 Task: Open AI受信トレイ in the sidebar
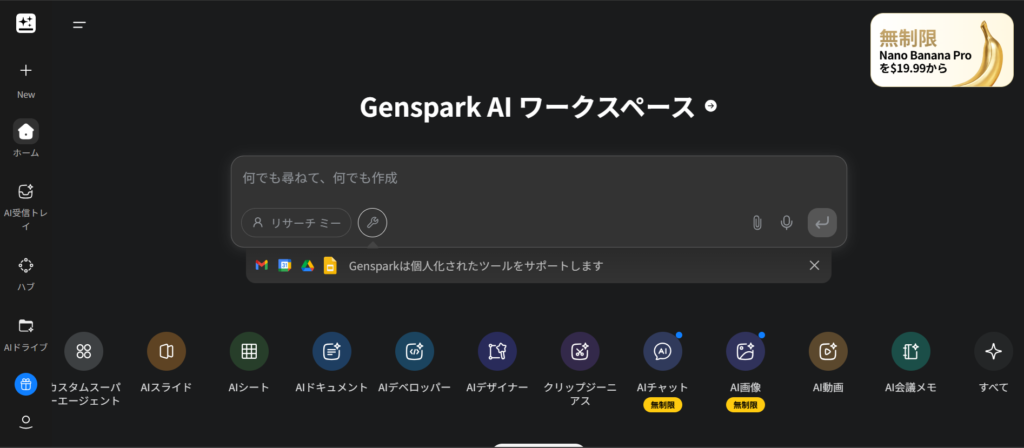tap(26, 192)
